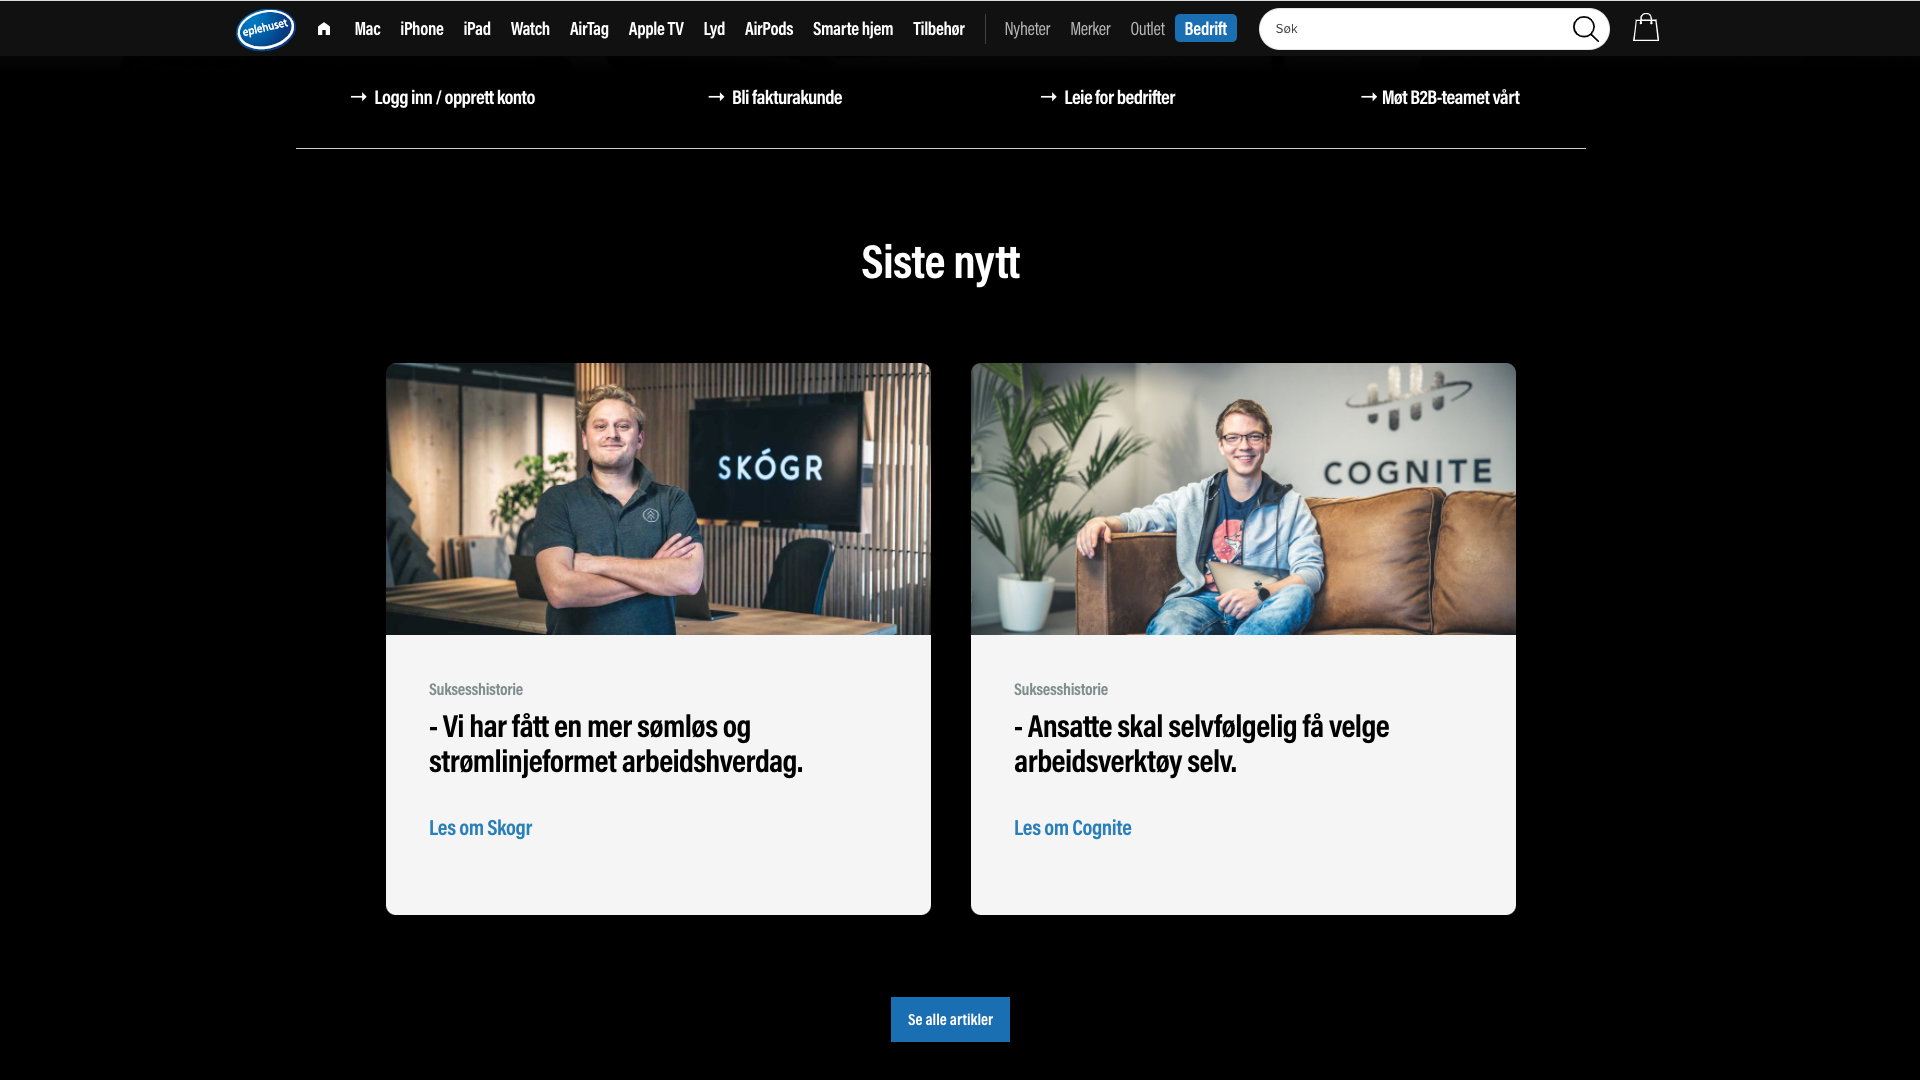Click Suksesshistorie label on Cognite card
Viewport: 1920px width, 1080px height.
coord(1061,689)
